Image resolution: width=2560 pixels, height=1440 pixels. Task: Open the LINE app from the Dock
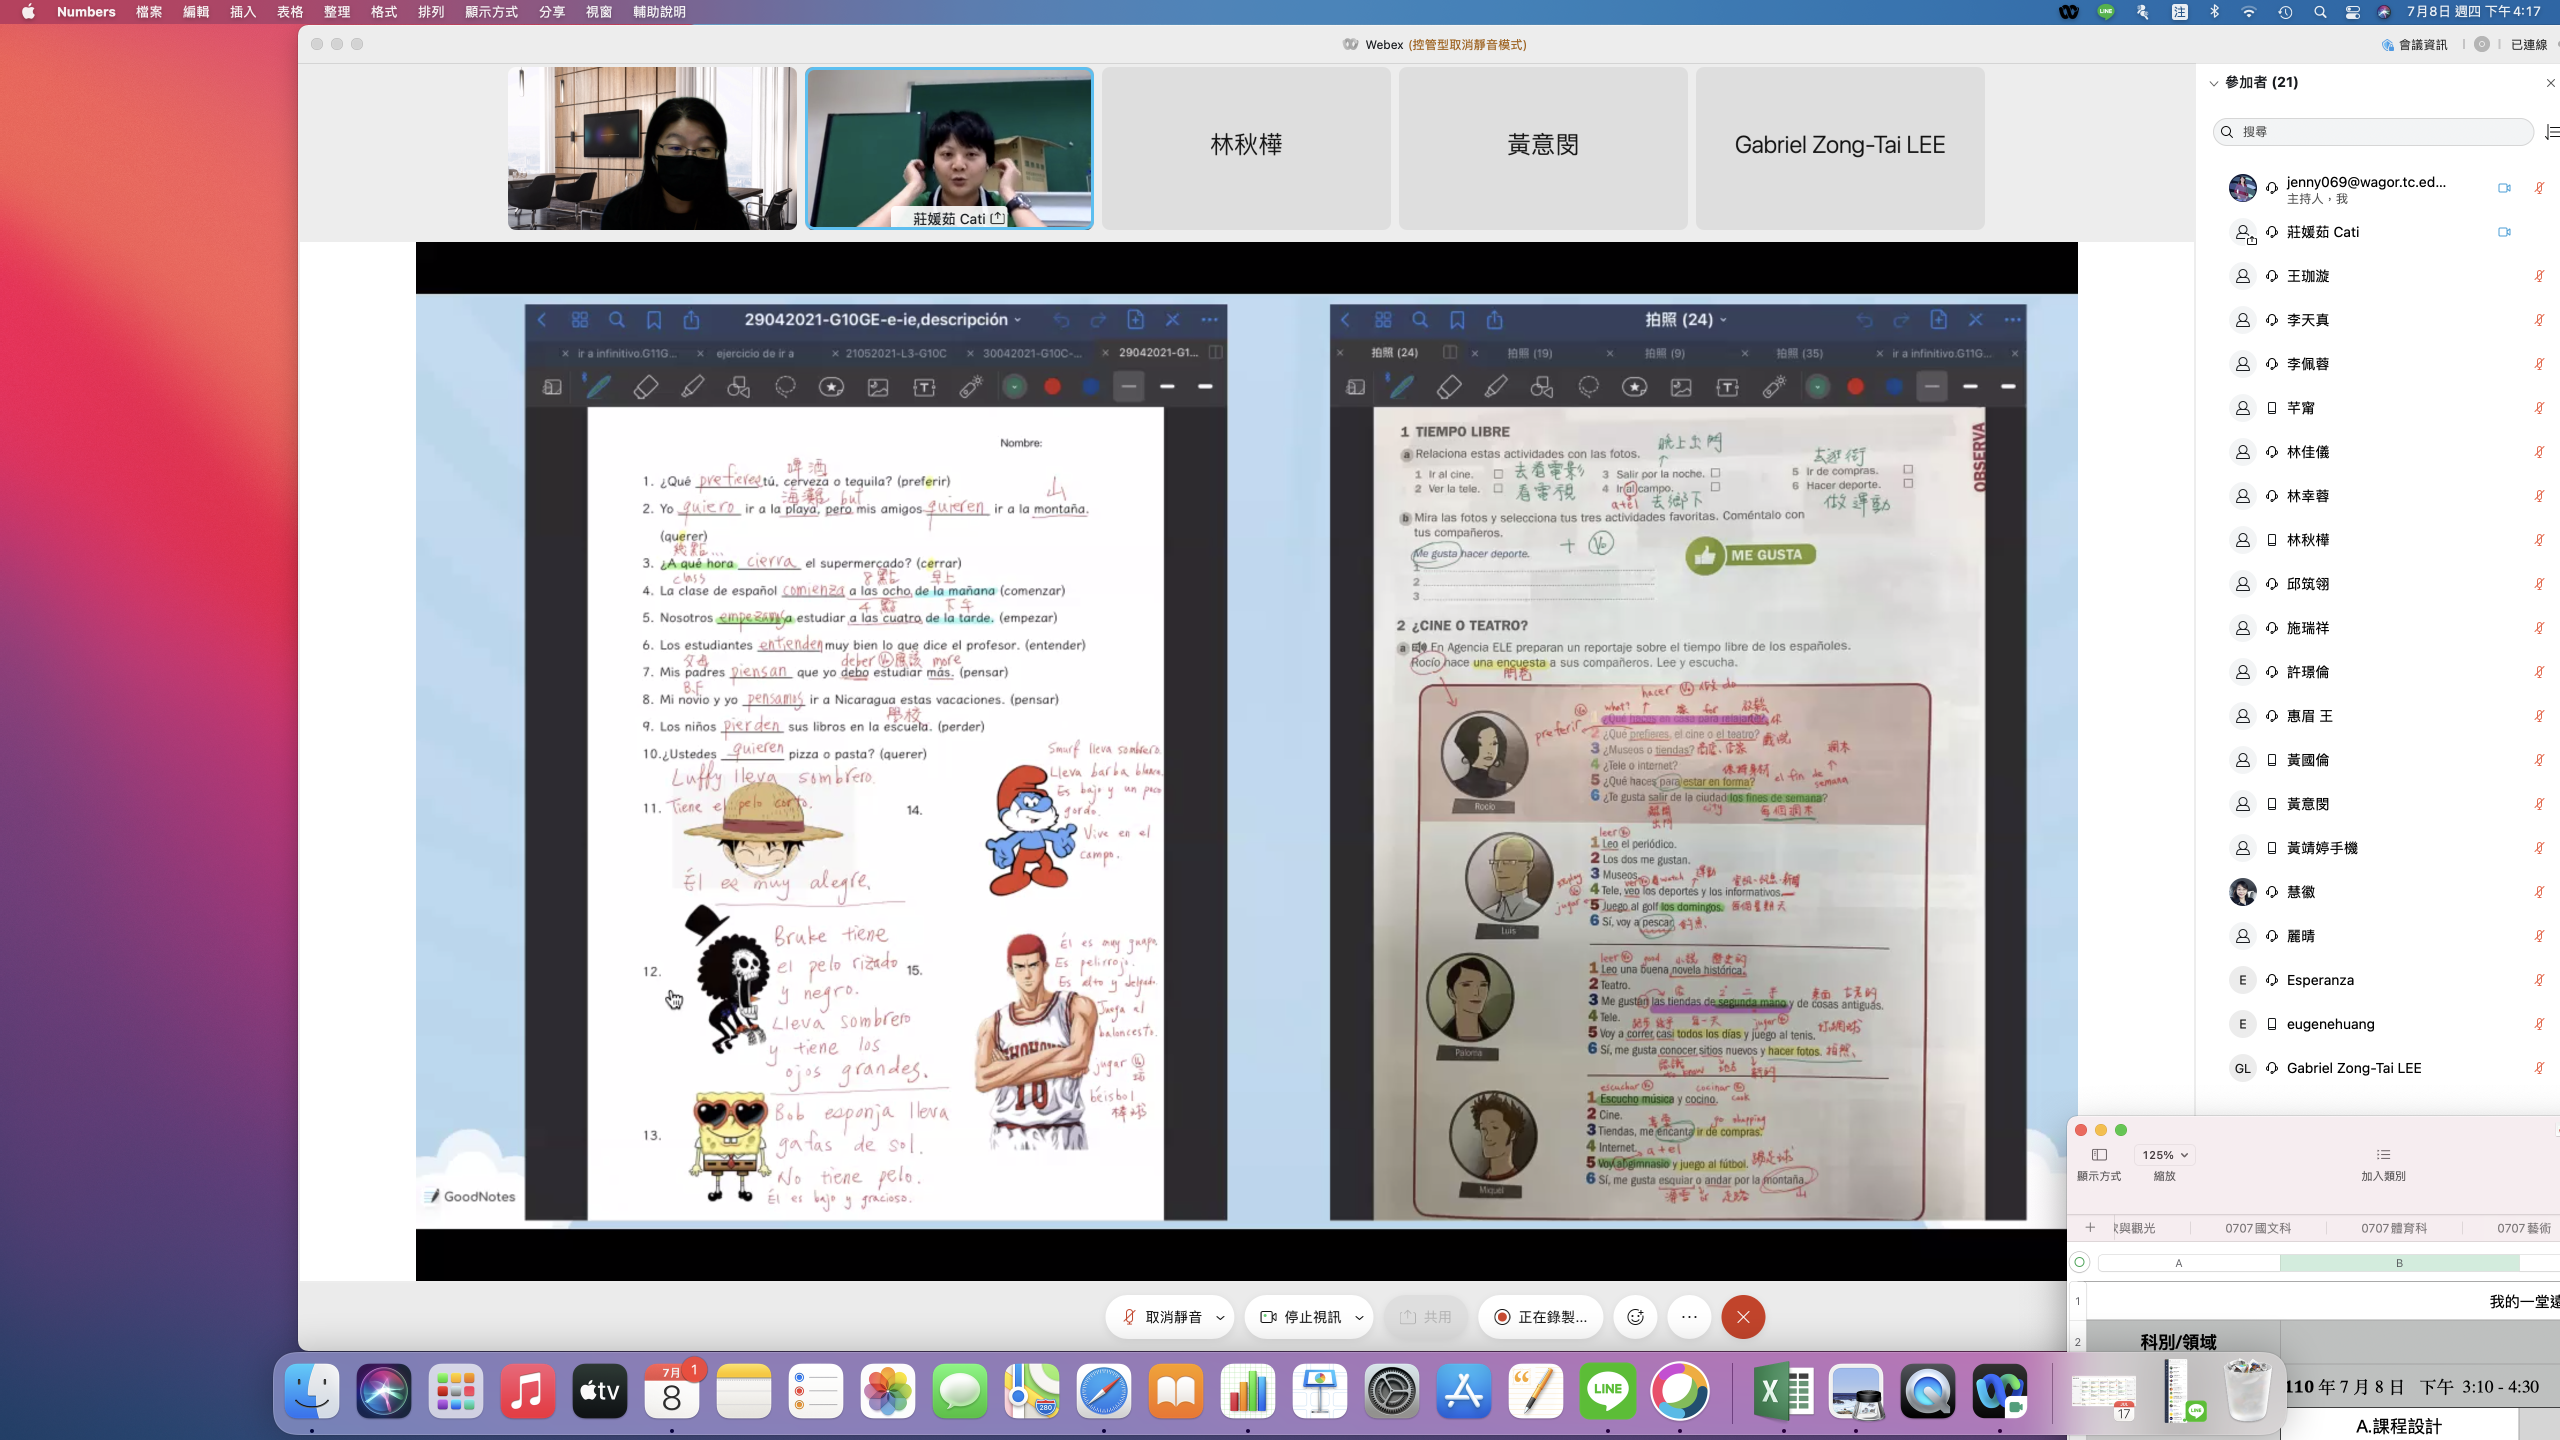(x=1607, y=1391)
